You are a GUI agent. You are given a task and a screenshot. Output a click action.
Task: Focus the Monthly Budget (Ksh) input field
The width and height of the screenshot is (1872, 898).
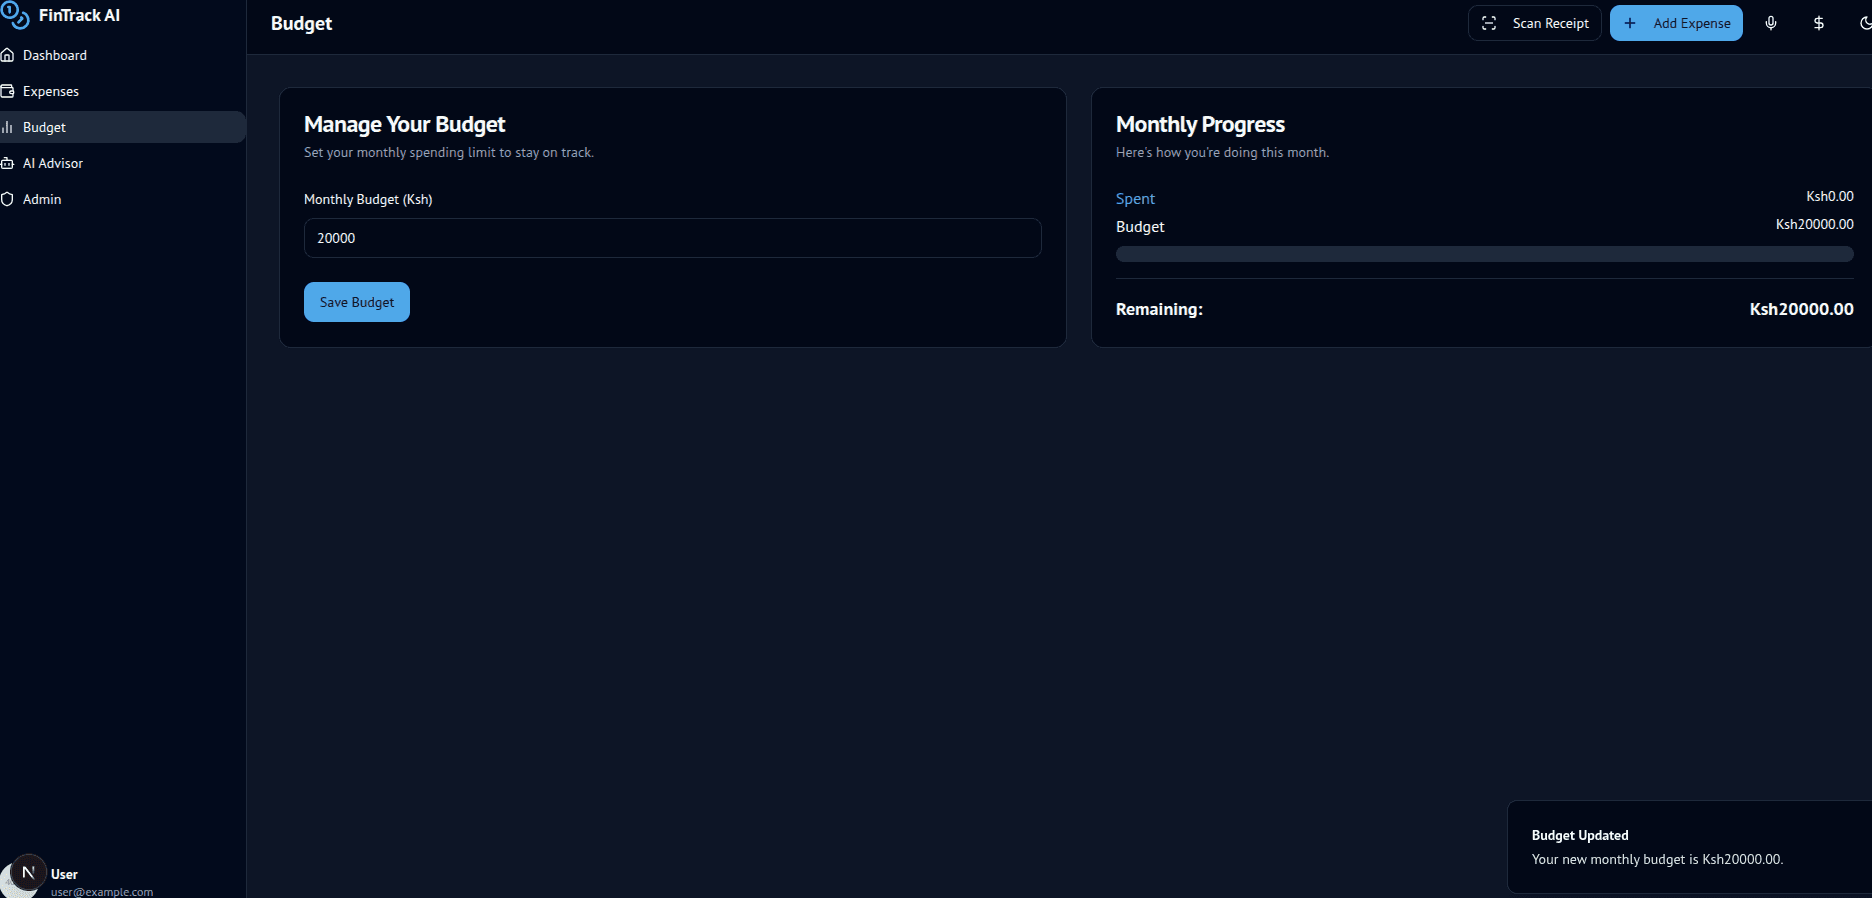tap(673, 238)
